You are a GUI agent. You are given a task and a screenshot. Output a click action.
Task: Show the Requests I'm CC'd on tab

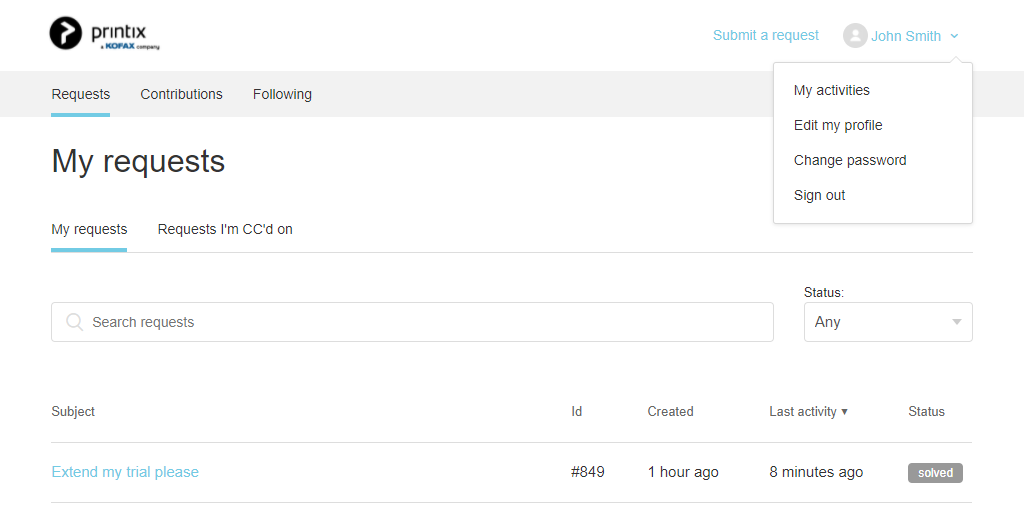point(225,229)
